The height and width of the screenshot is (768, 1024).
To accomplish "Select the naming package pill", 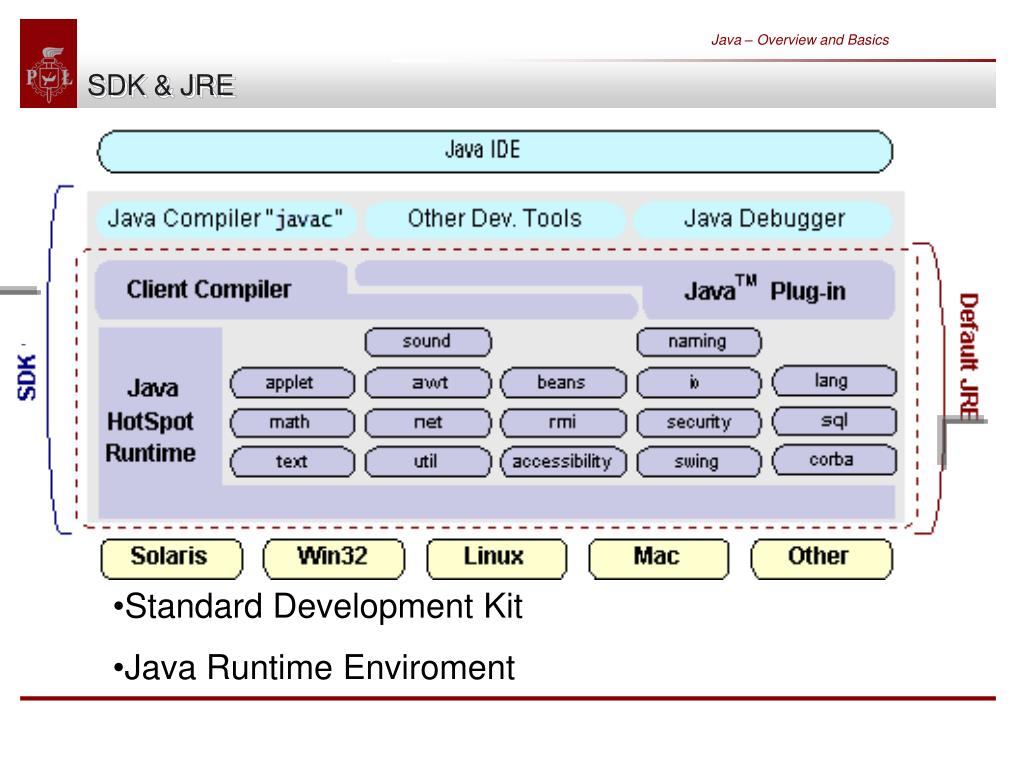I will [x=699, y=342].
